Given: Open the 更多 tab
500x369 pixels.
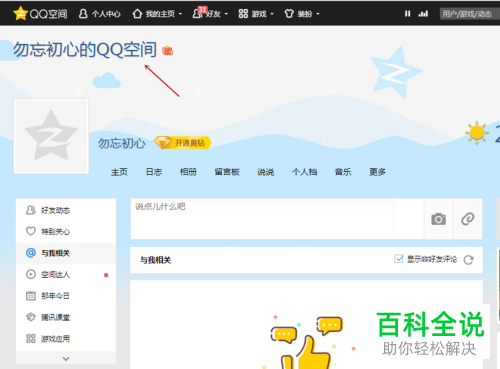Looking at the screenshot, I should [x=377, y=172].
